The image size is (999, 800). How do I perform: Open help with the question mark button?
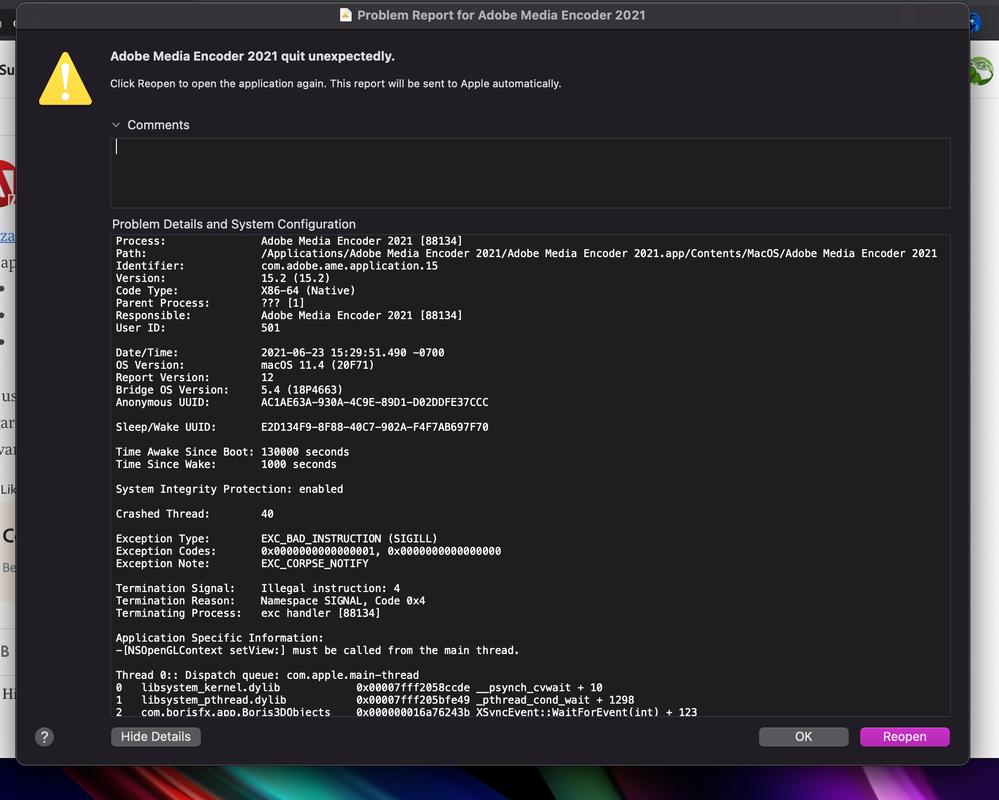pos(44,737)
